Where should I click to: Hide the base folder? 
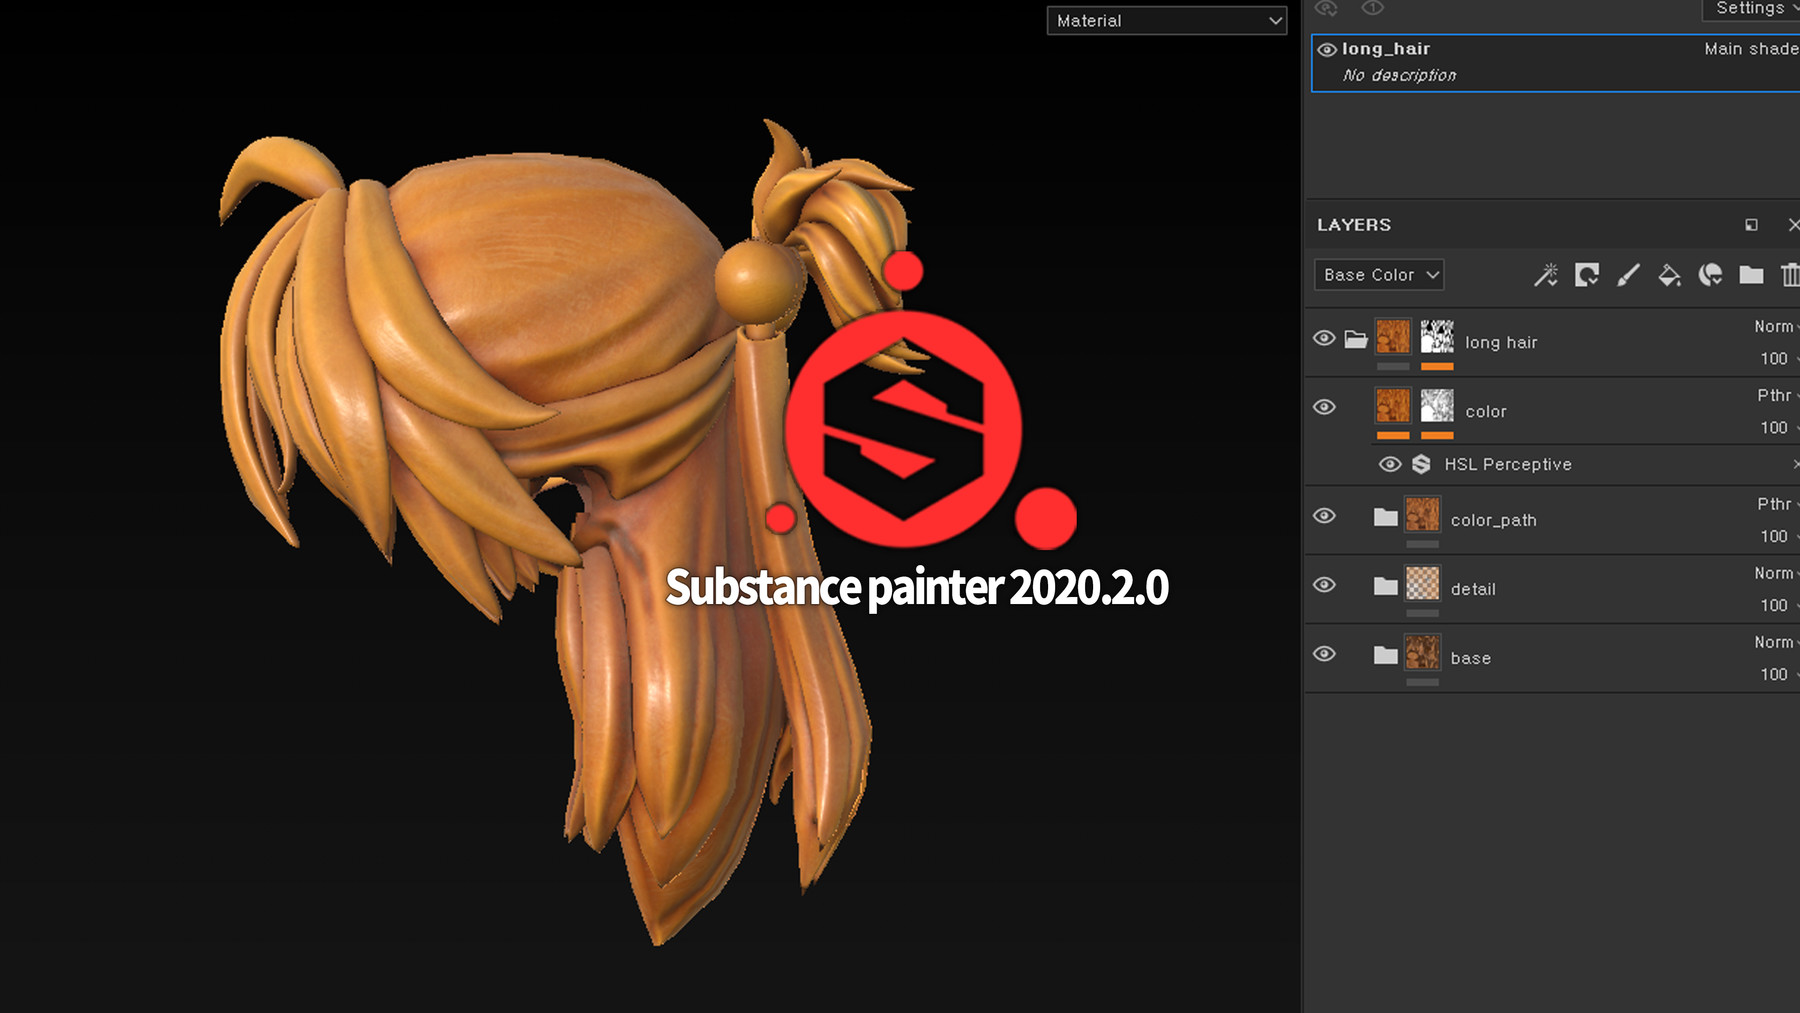[x=1324, y=654]
